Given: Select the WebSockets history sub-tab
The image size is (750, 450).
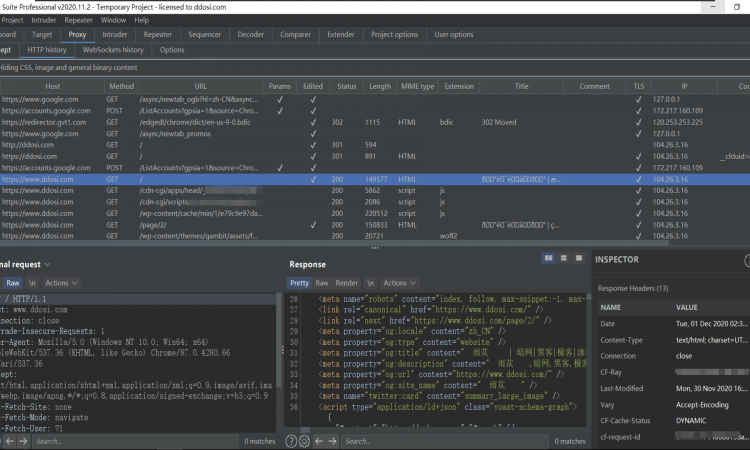Looking at the screenshot, I should tap(113, 50).
